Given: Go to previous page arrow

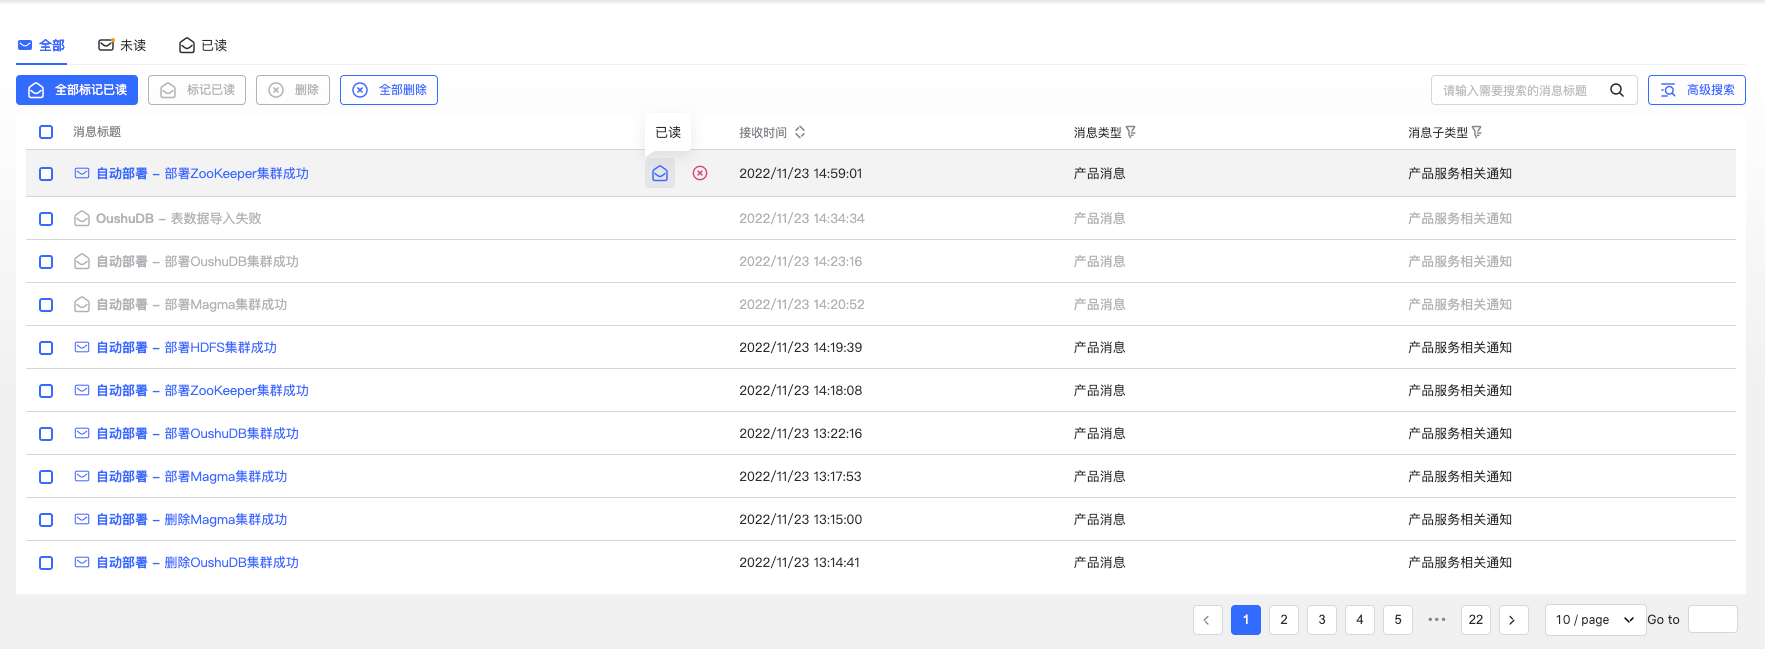Looking at the screenshot, I should 1207,620.
